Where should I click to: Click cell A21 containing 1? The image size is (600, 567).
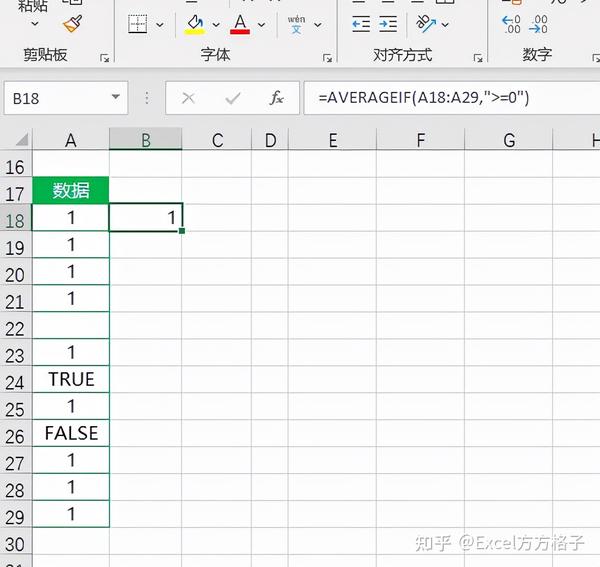(71, 298)
